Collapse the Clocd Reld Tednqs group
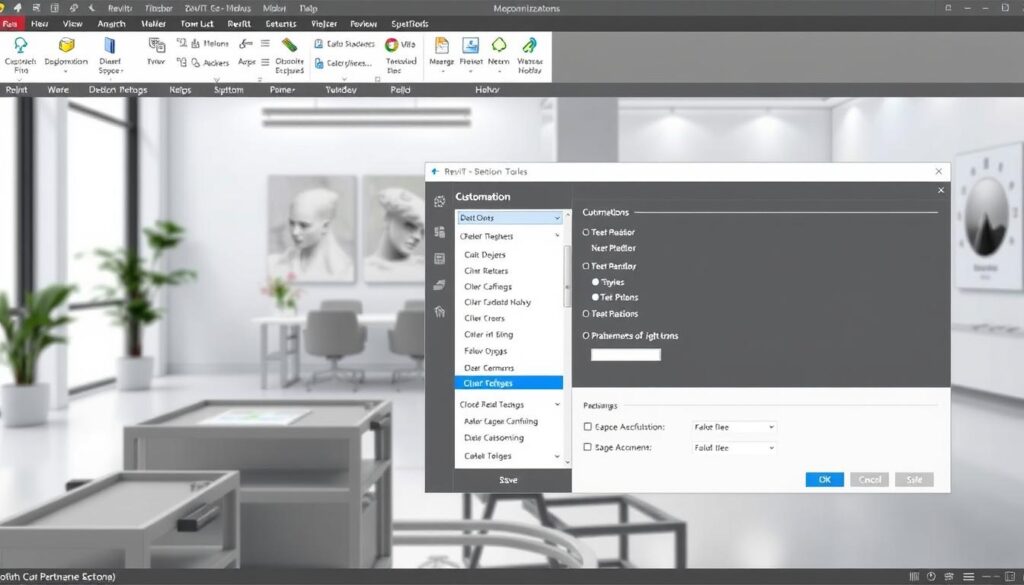This screenshot has height=585, width=1024. [x=557, y=405]
